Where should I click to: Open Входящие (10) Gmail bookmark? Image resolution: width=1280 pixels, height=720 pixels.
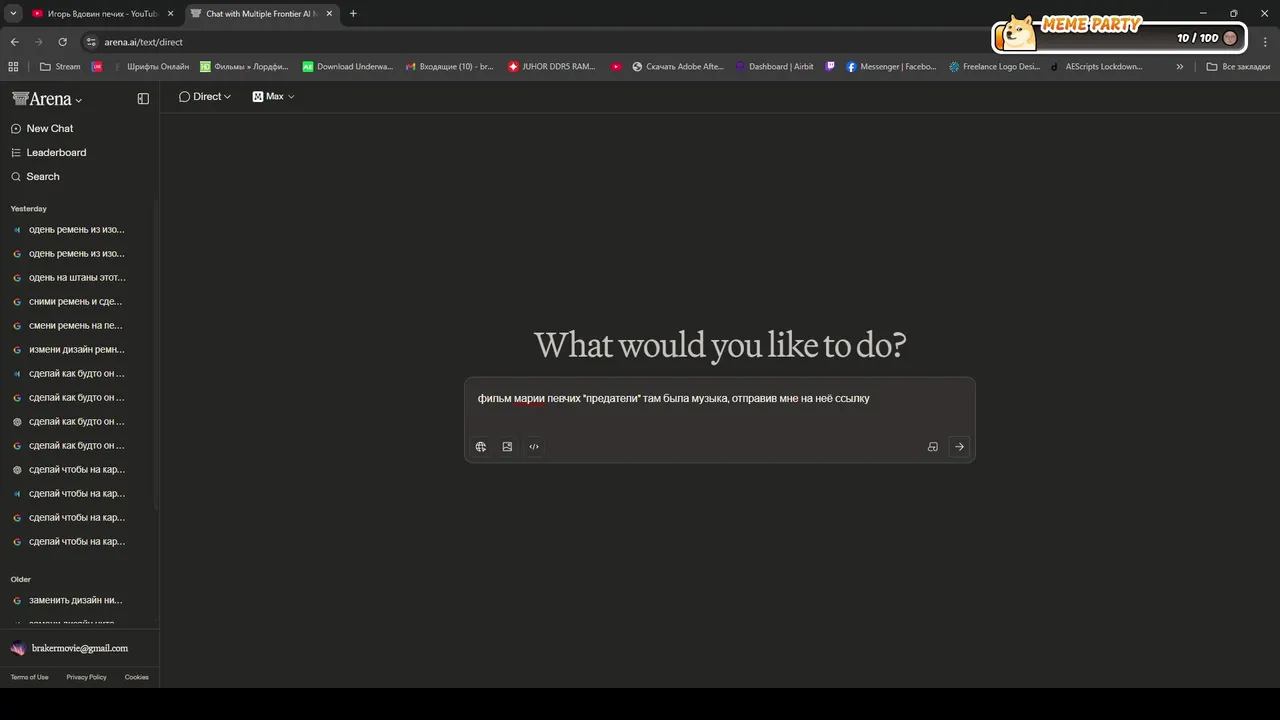click(449, 67)
